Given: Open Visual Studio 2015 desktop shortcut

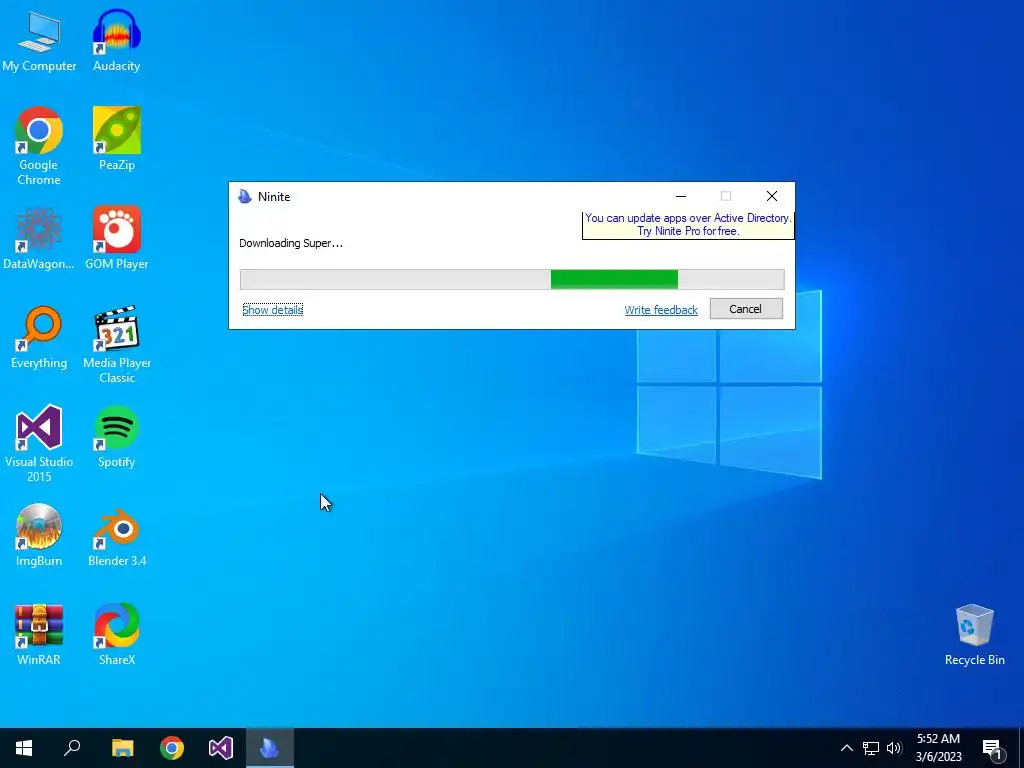Looking at the screenshot, I should tap(39, 444).
